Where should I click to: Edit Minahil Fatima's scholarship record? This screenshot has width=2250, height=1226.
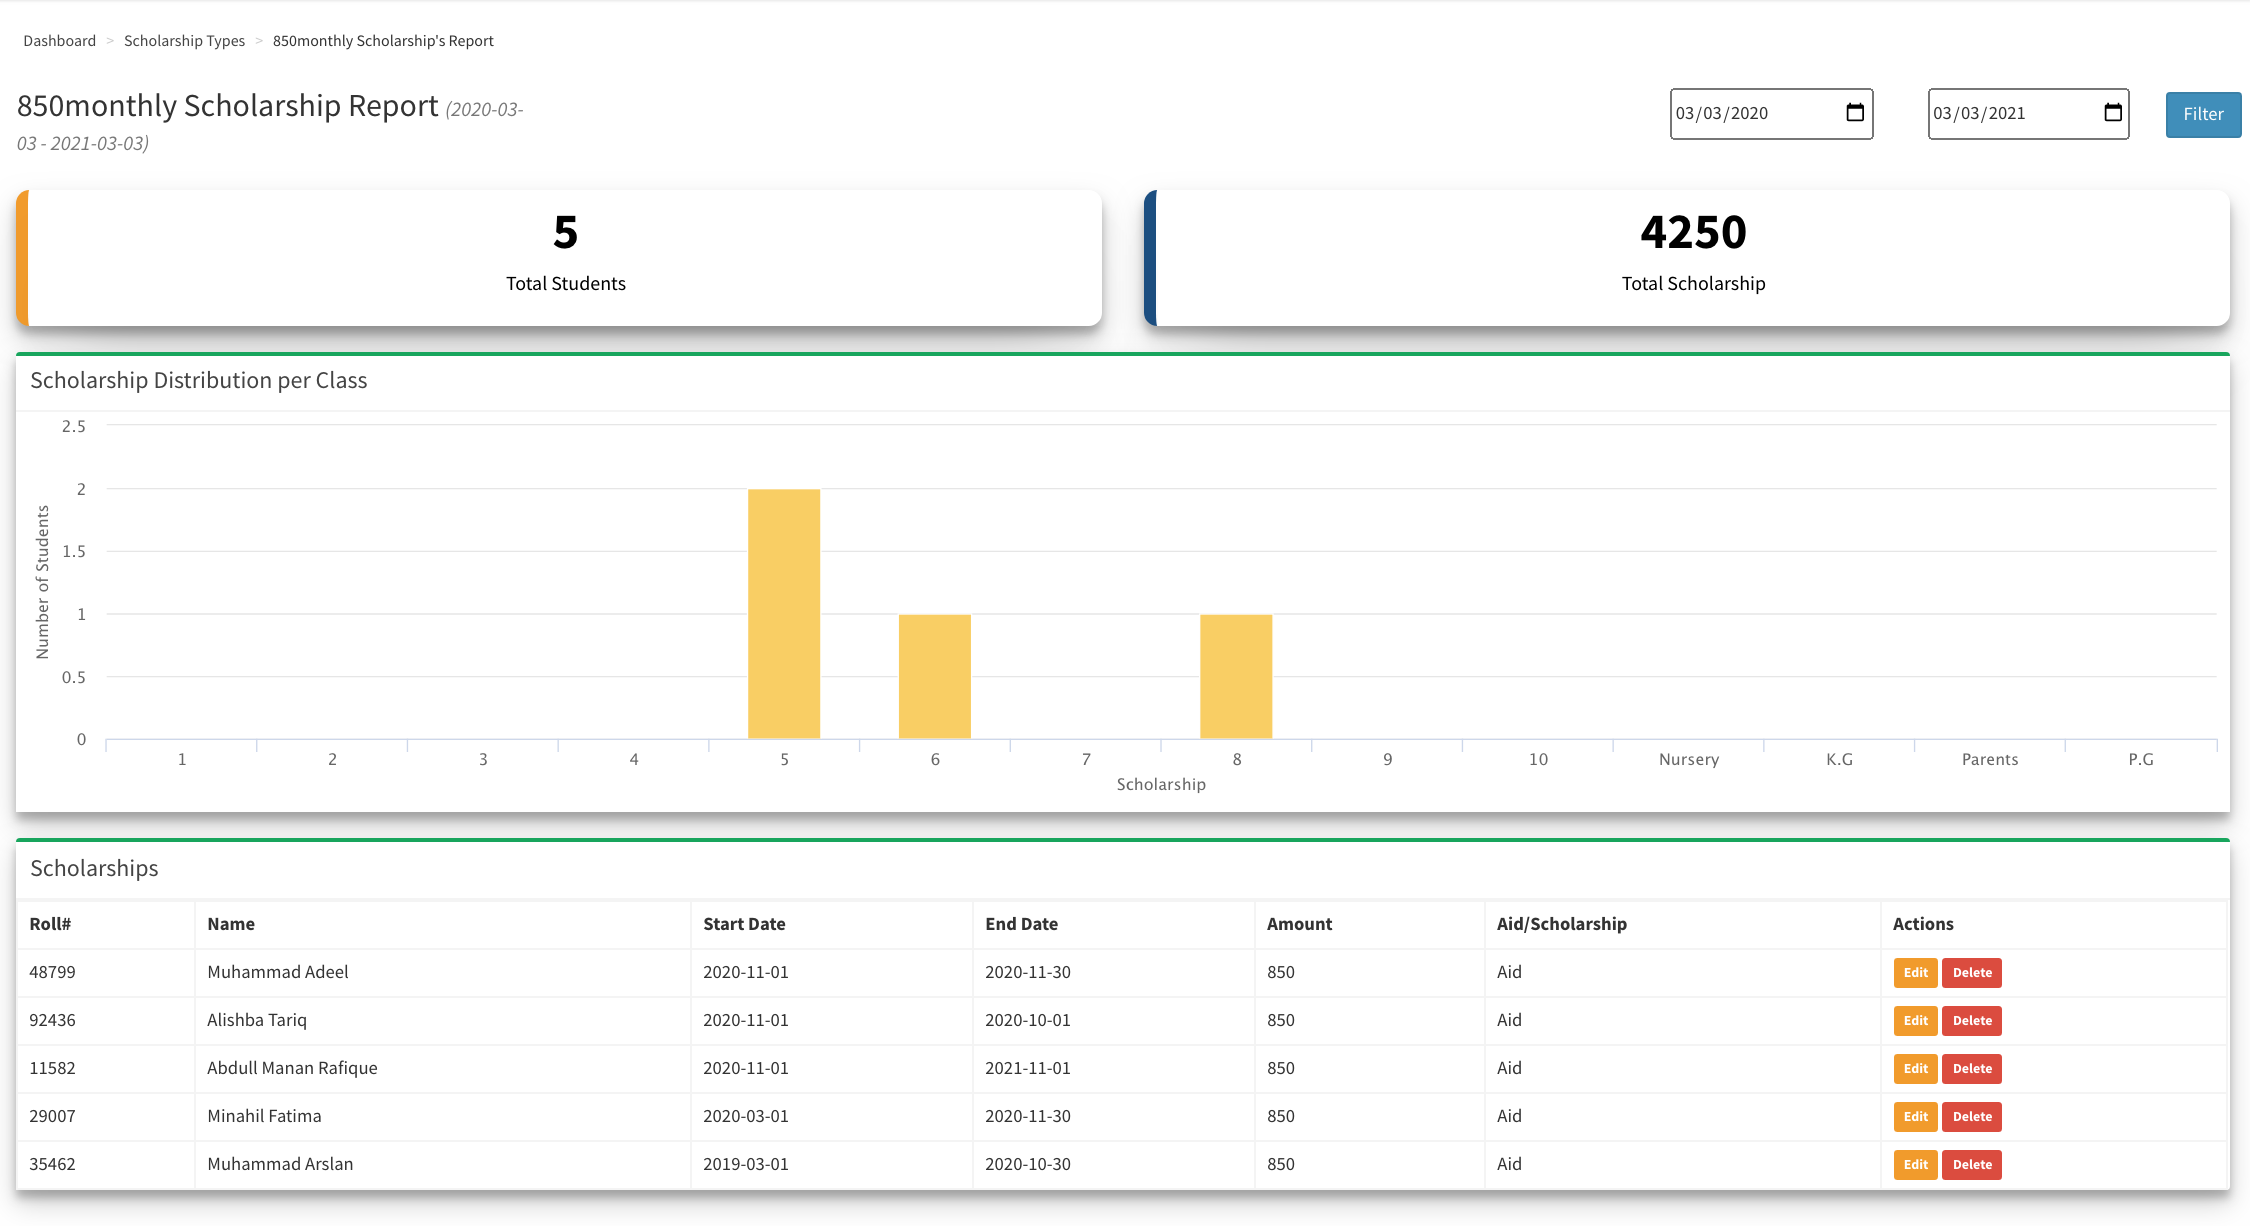click(x=1914, y=1116)
